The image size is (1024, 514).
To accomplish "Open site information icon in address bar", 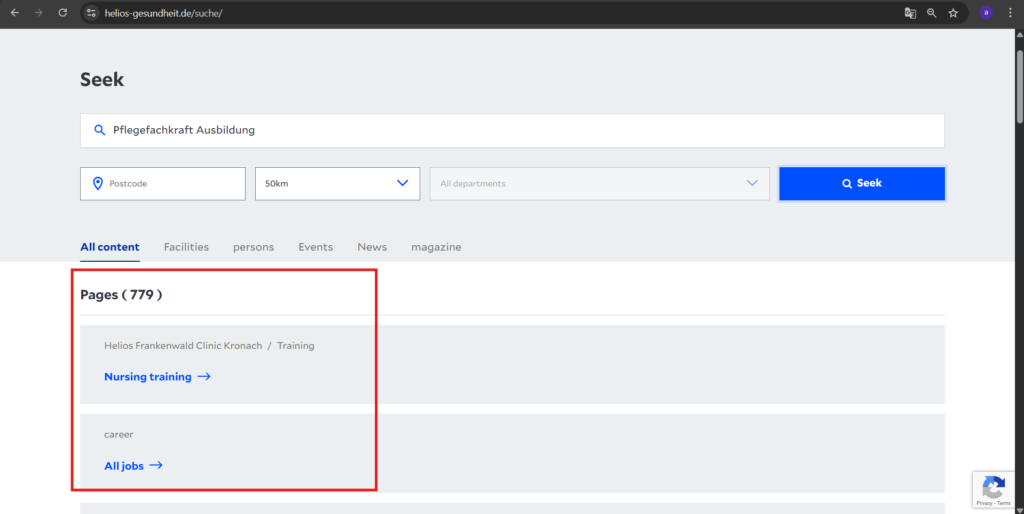I will tap(91, 13).
